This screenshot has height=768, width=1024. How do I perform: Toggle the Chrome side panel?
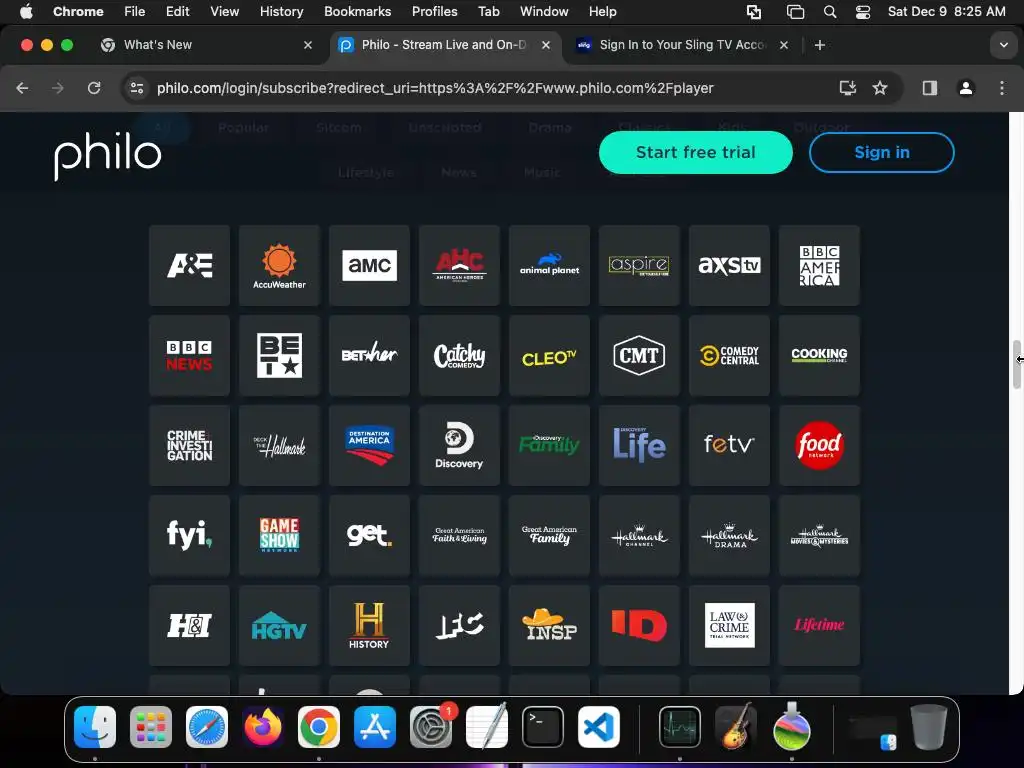(x=929, y=88)
